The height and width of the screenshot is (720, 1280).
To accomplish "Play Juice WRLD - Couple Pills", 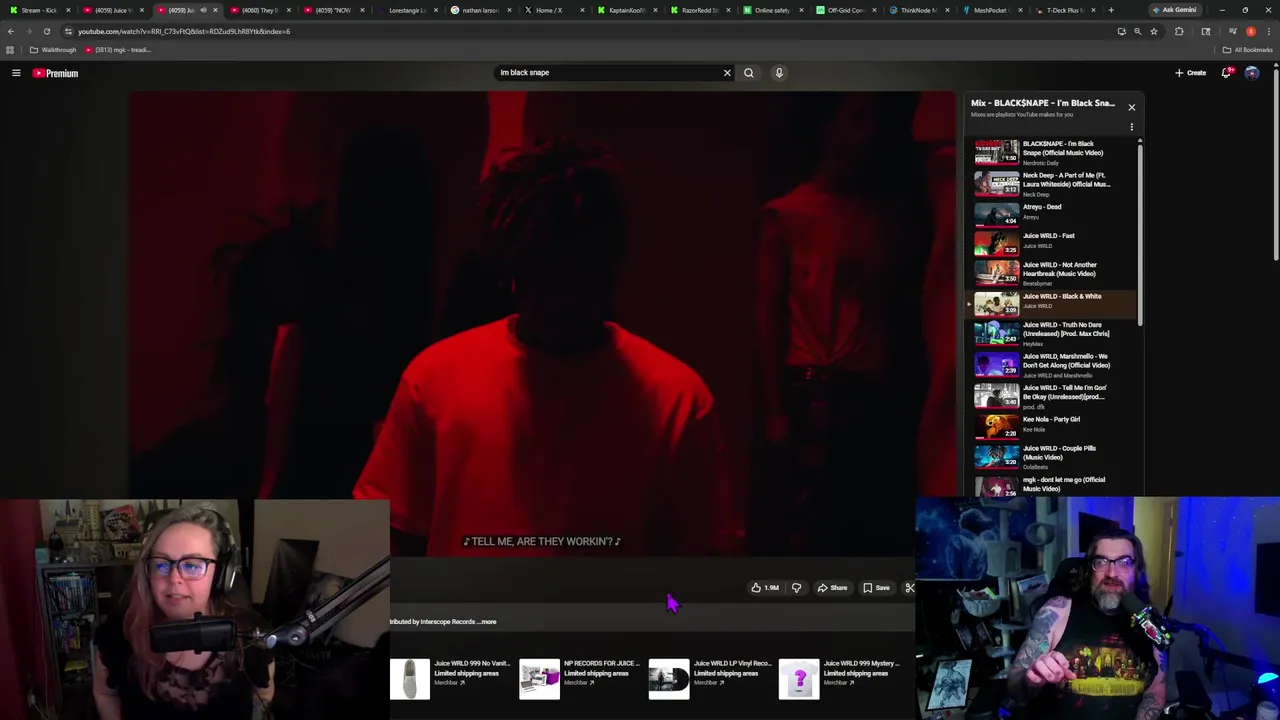I will [1053, 456].
